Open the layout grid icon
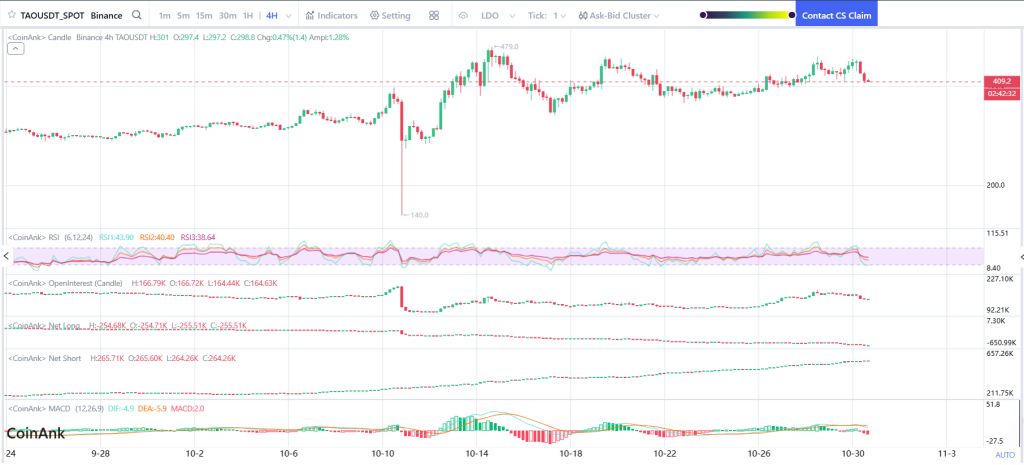The image size is (1024, 465). pyautogui.click(x=433, y=16)
